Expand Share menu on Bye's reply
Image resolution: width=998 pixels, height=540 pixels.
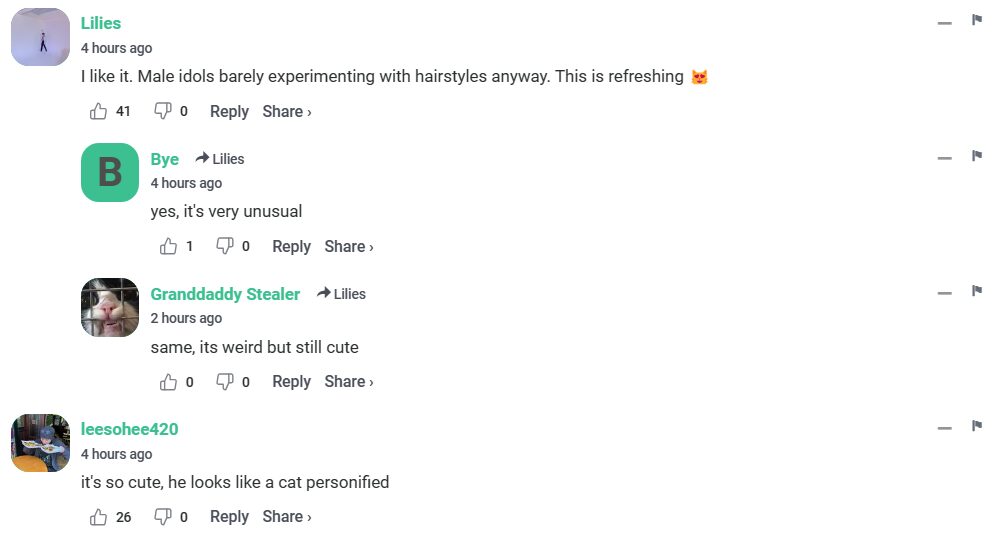[x=349, y=247]
